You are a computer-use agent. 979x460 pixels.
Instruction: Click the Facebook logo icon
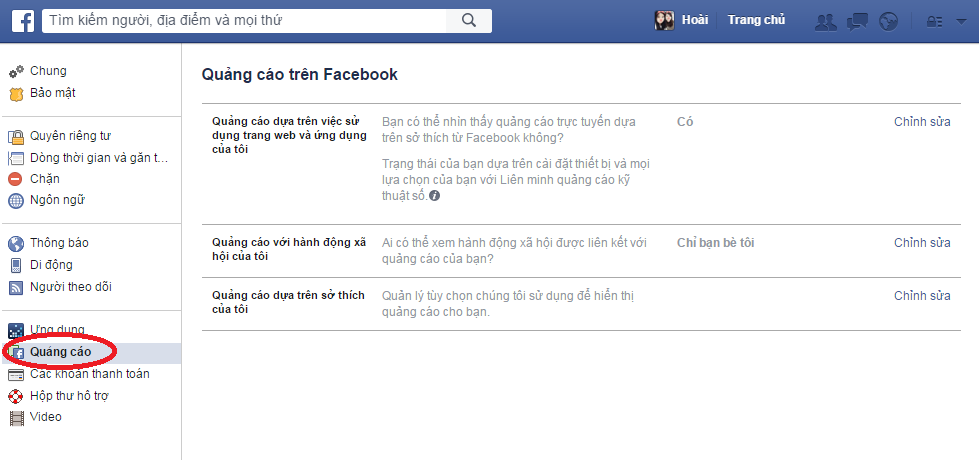(23, 21)
